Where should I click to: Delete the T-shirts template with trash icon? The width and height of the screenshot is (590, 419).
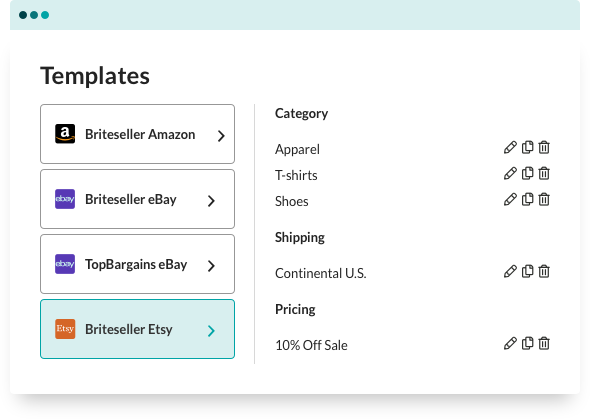click(x=544, y=173)
